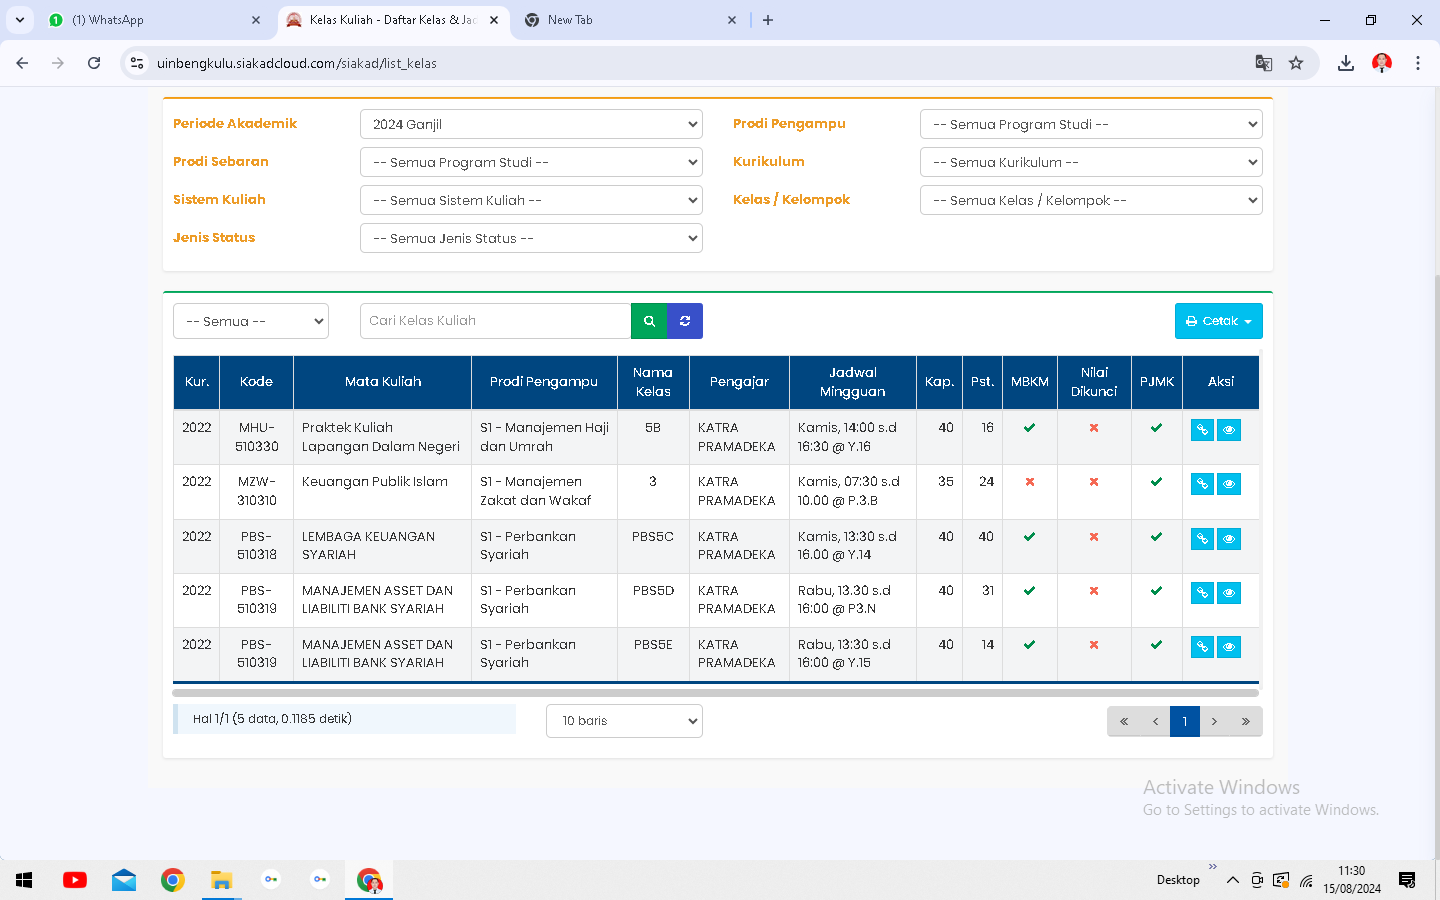Switch to the New Tab browser tab
Viewport: 1440px width, 900px height.
point(630,20)
